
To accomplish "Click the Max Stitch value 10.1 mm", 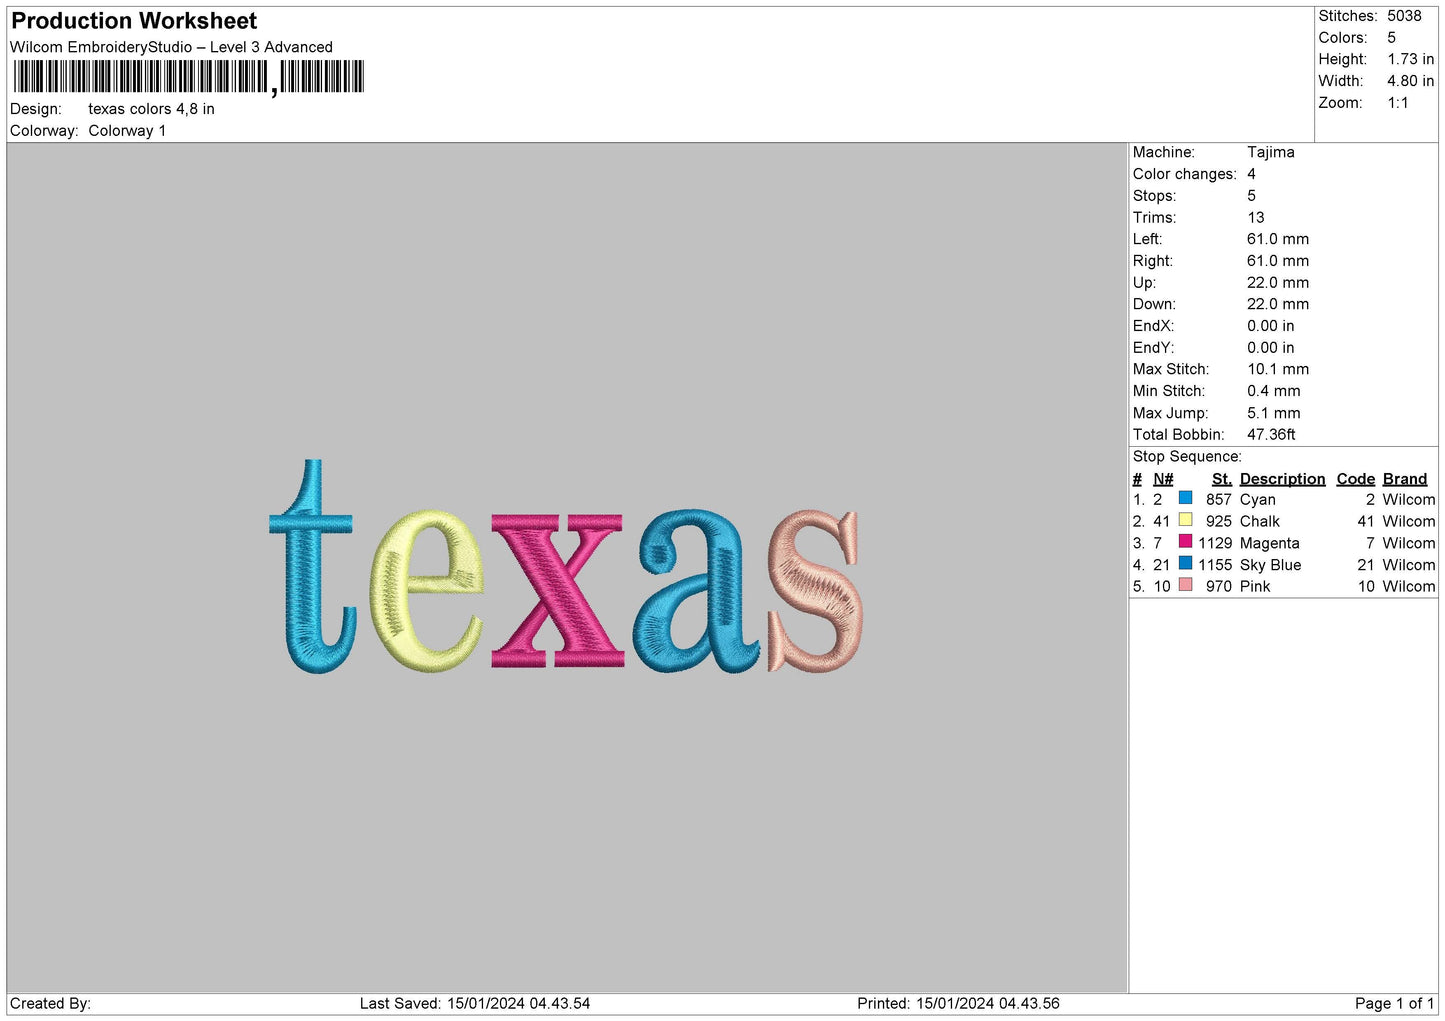I will point(1277,369).
